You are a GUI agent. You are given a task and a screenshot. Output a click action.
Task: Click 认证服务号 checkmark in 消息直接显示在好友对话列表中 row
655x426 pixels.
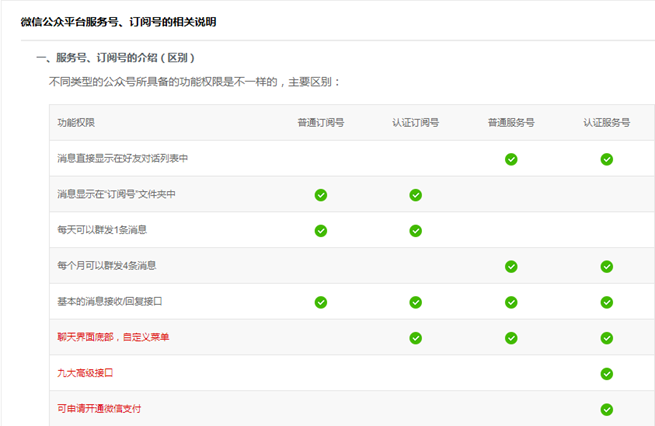[x=607, y=159]
